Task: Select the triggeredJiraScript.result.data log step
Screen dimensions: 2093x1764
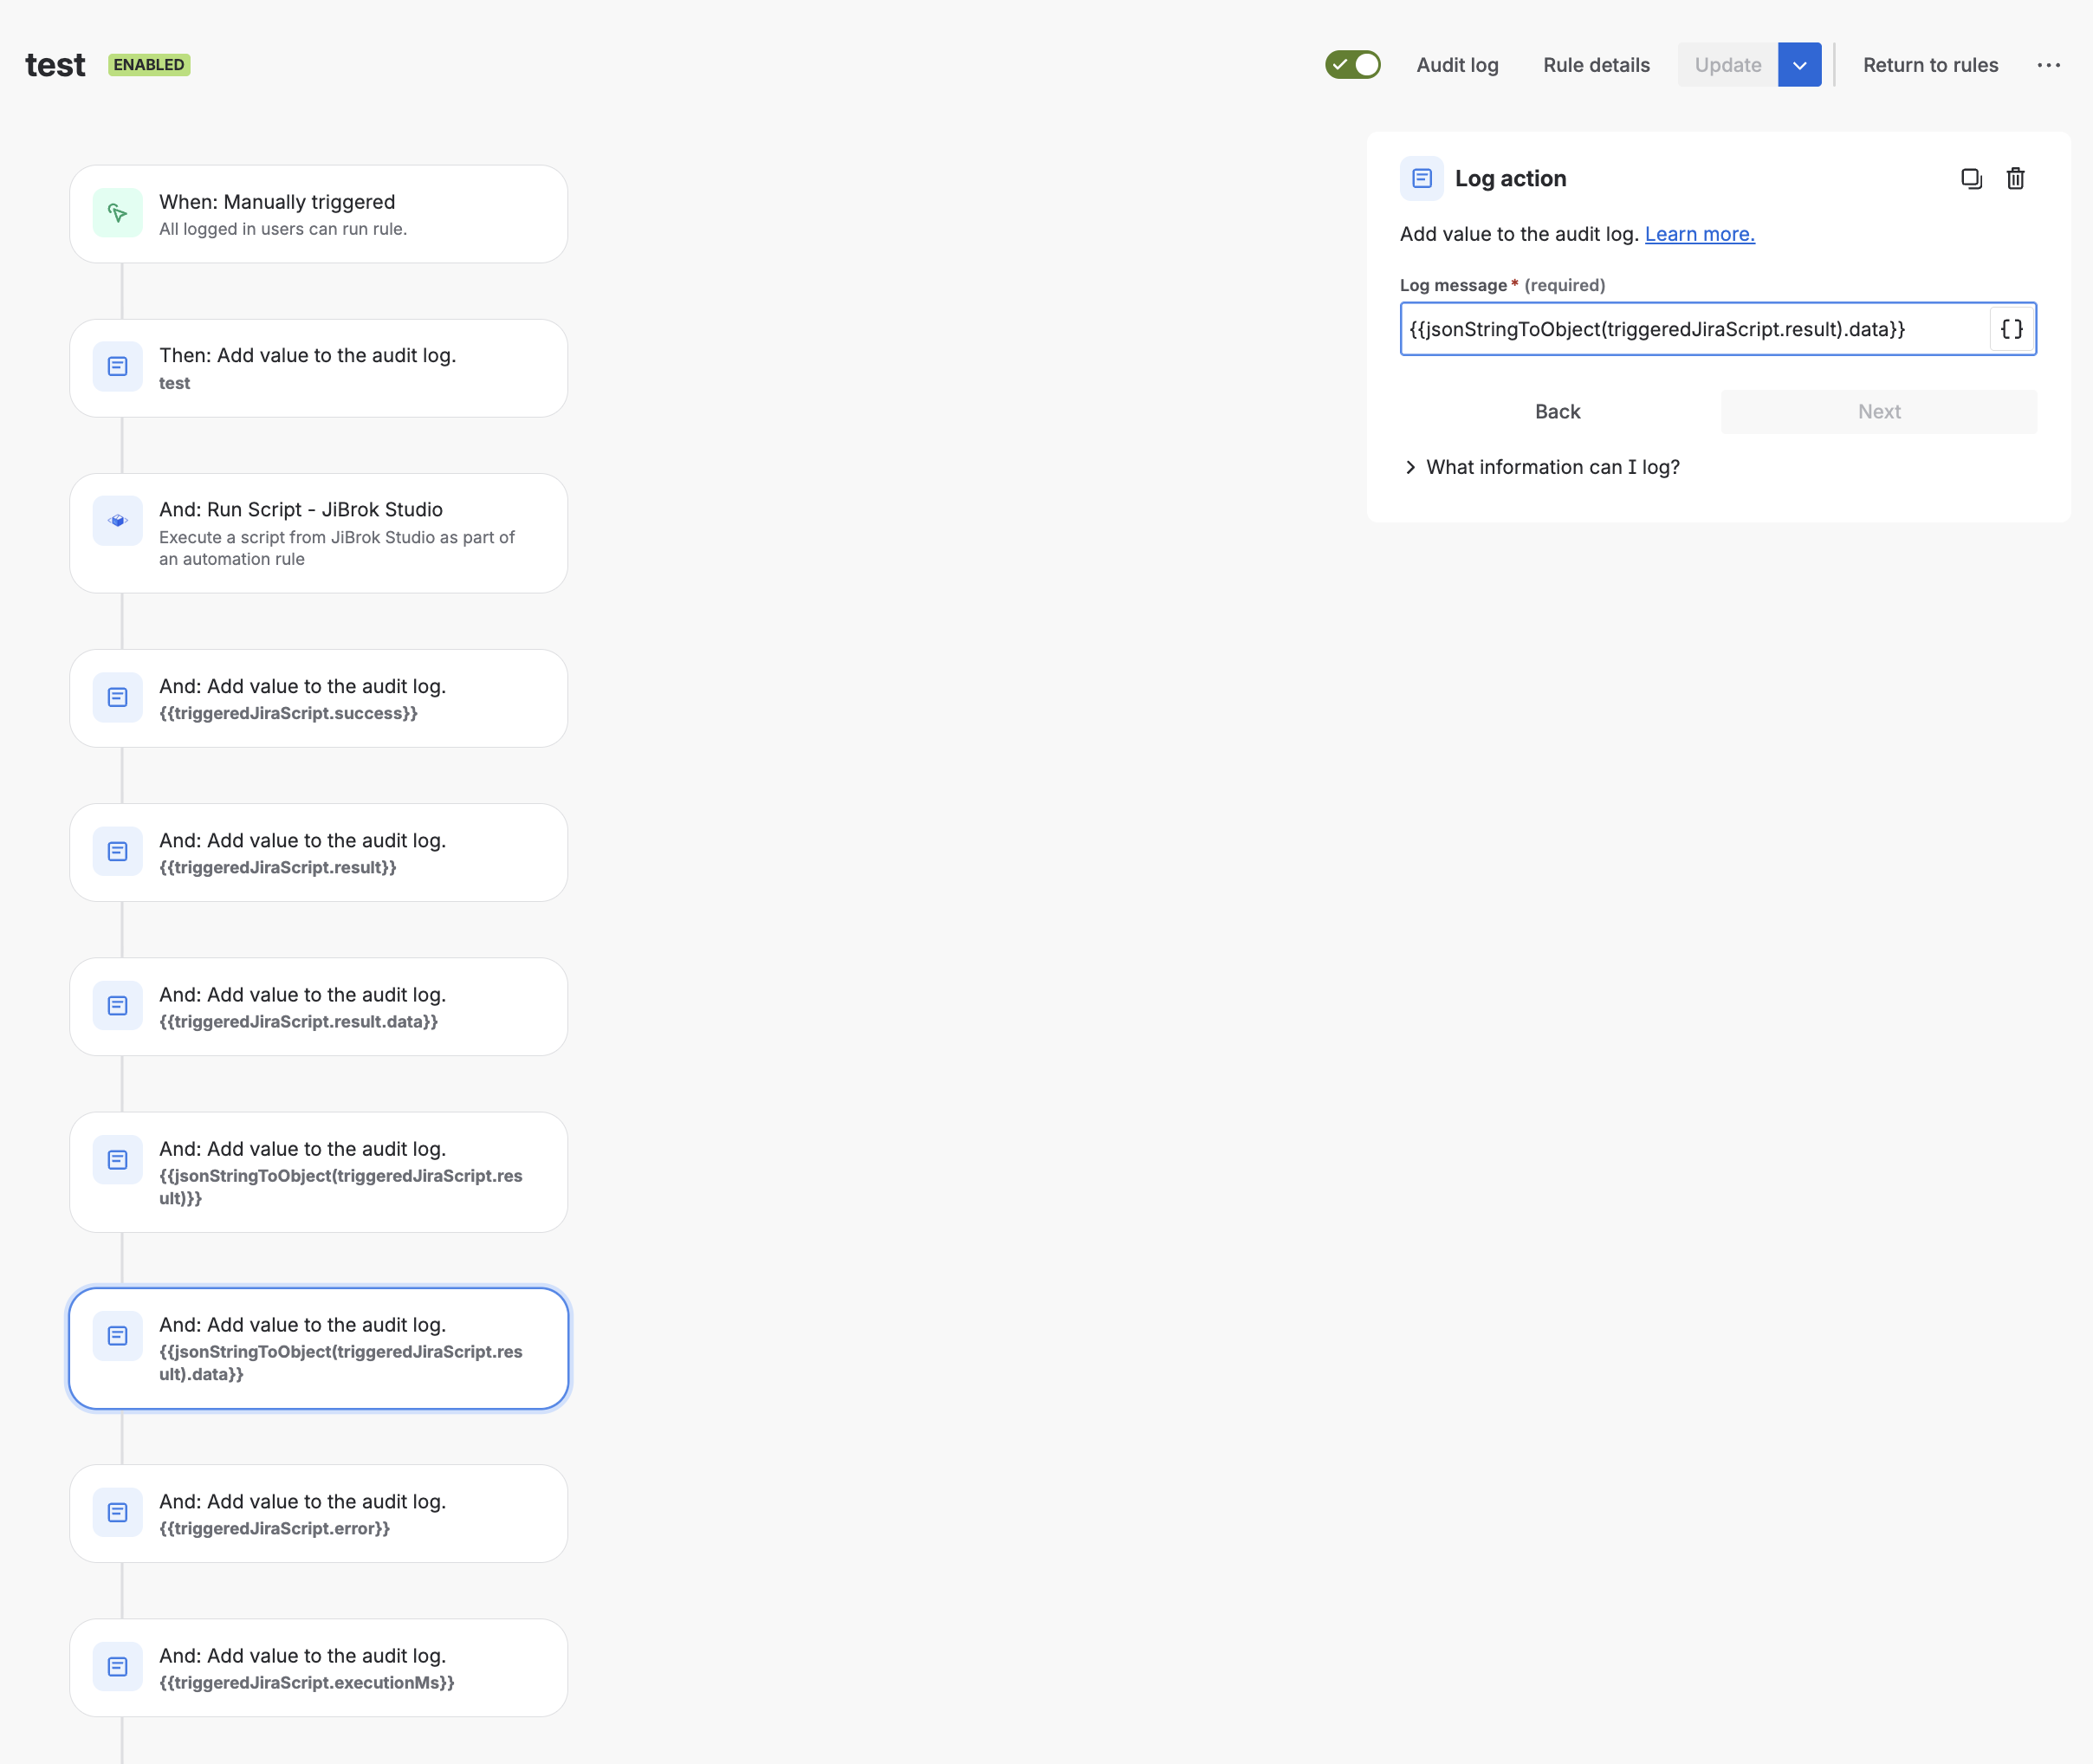Action: coord(318,1006)
